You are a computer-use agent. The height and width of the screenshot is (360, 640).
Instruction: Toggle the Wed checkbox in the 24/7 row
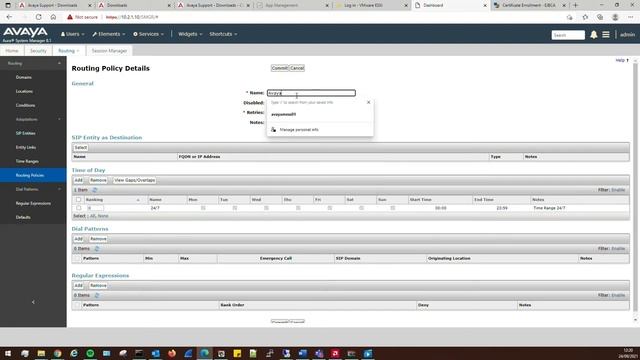click(266, 208)
